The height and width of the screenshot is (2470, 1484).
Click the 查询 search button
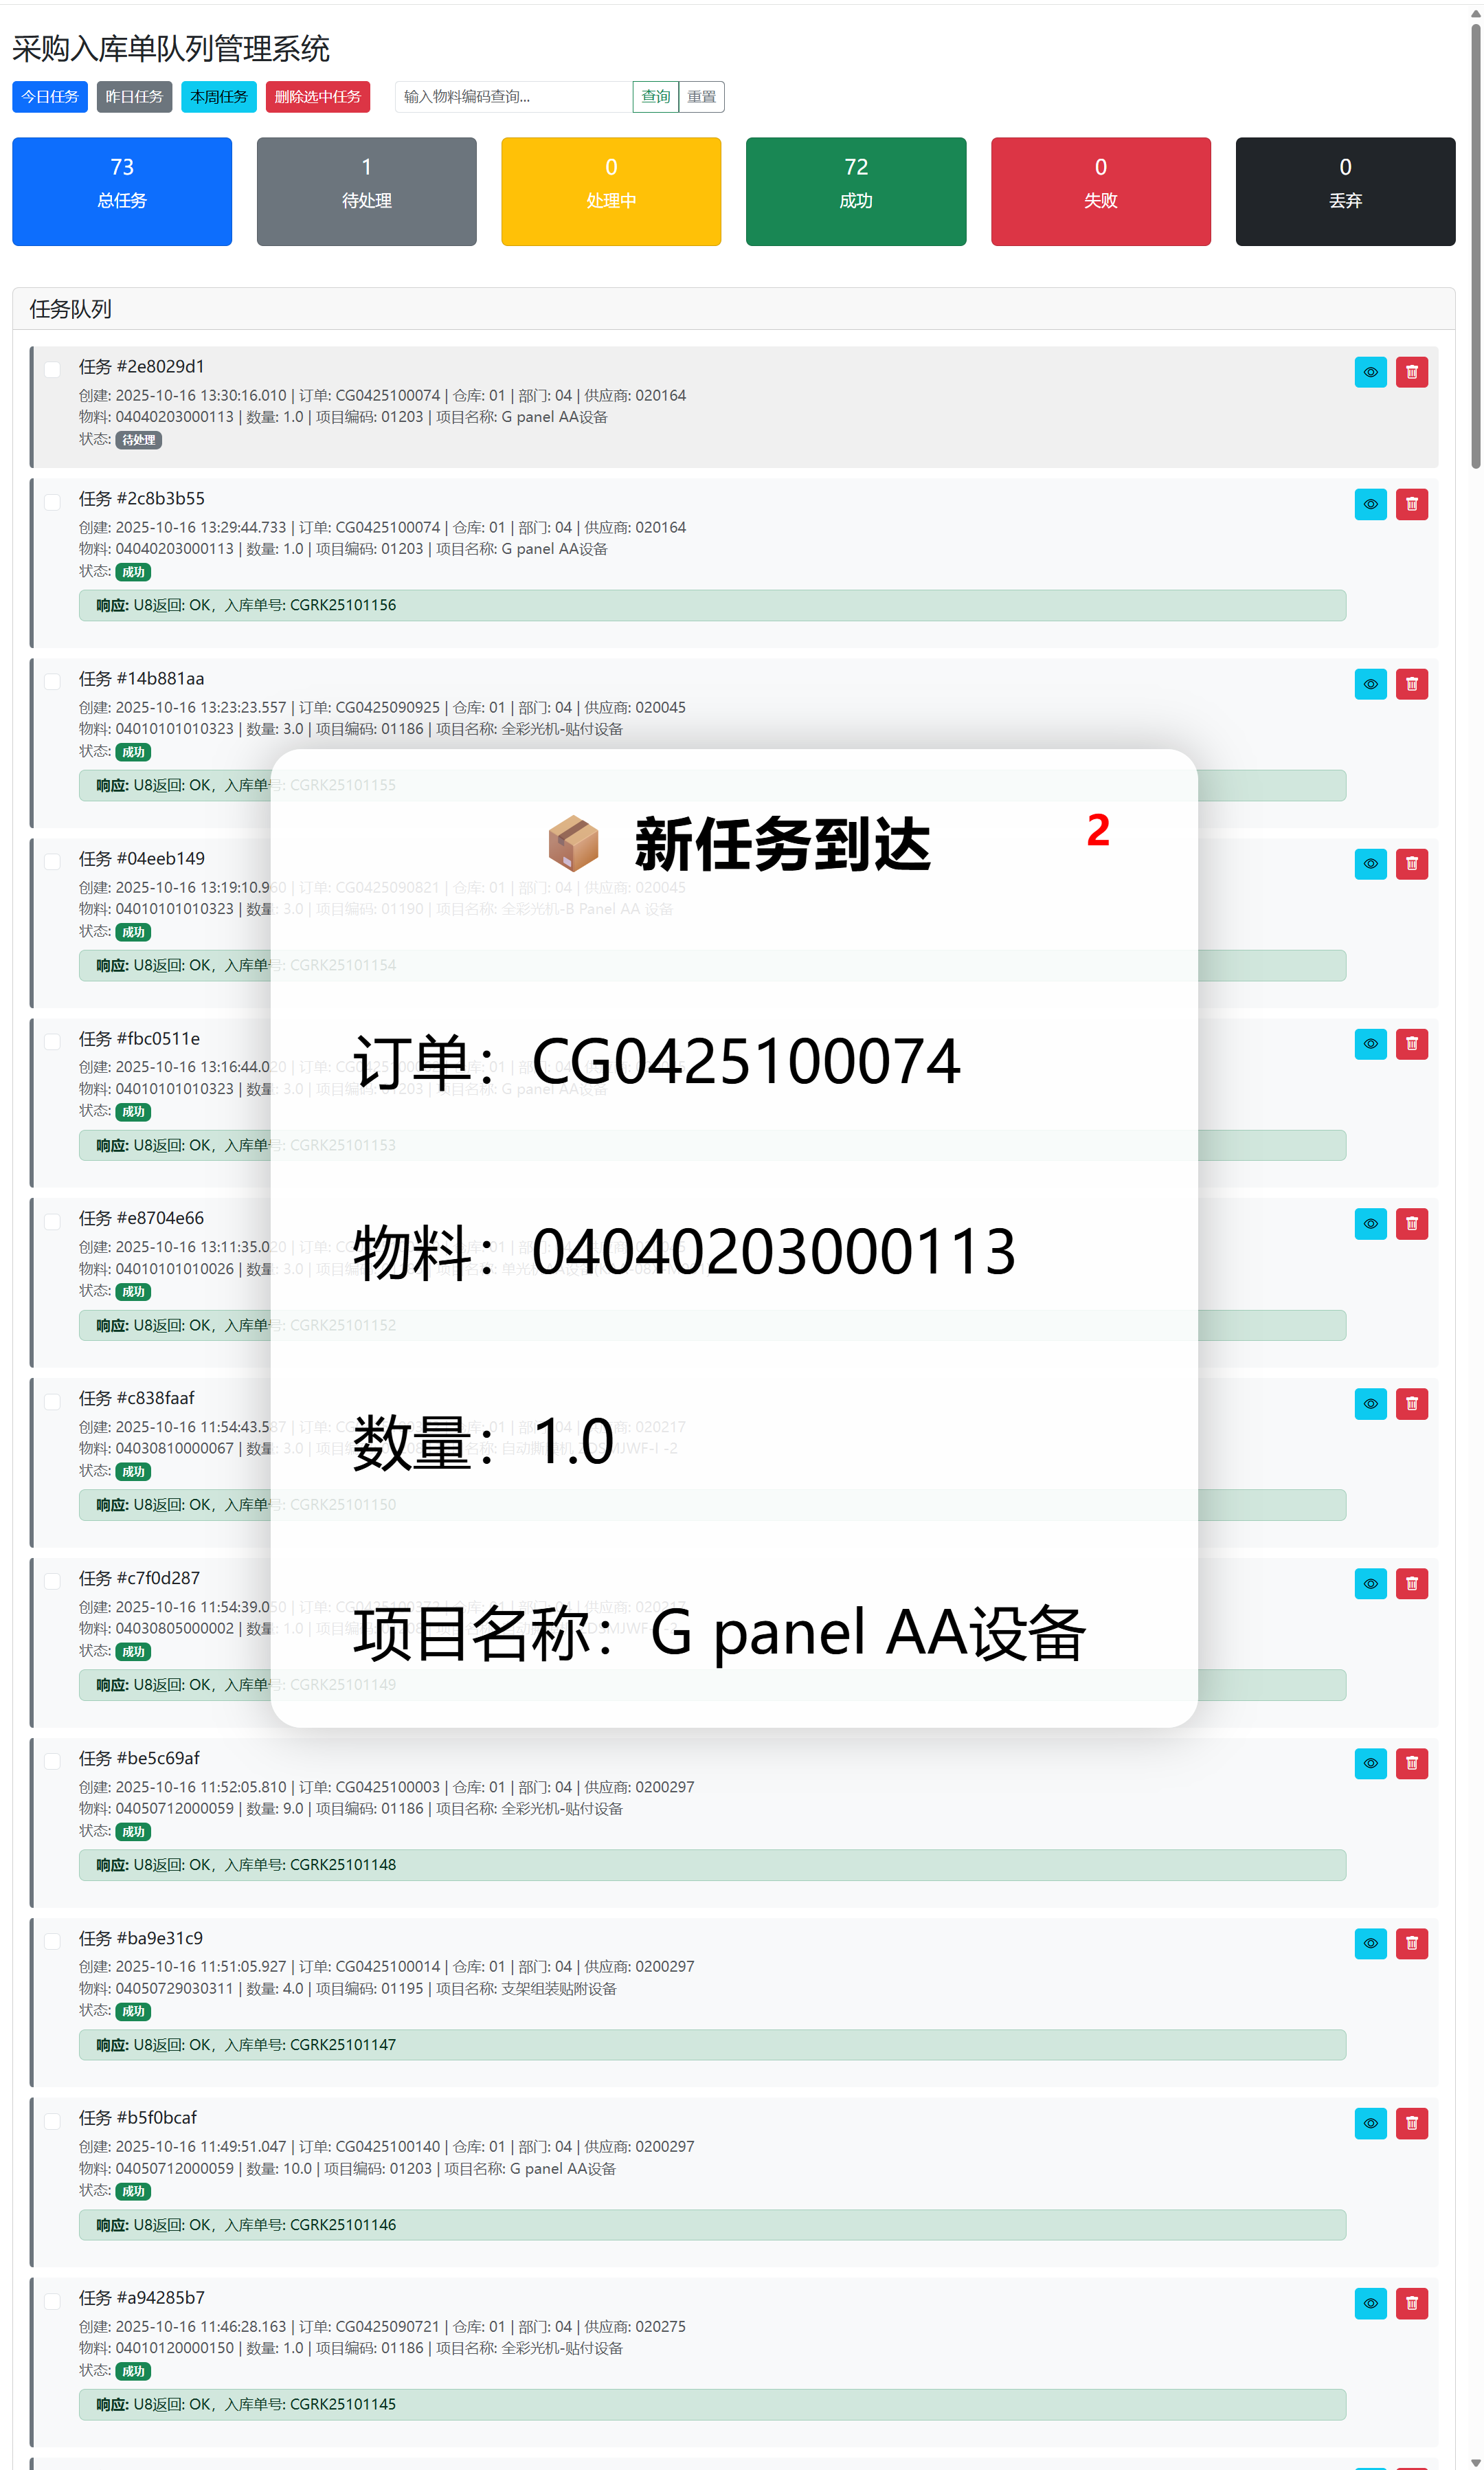click(x=655, y=97)
